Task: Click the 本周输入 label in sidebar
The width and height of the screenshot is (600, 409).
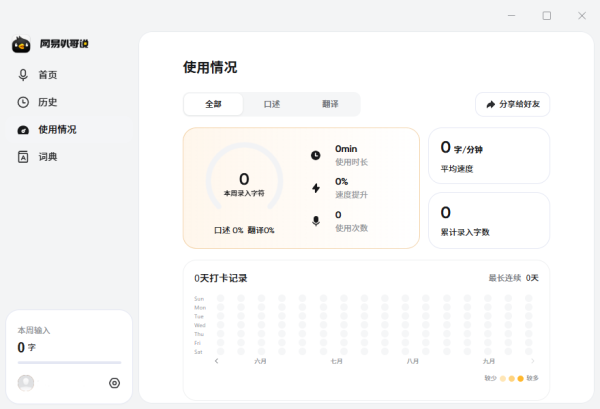Action: [34, 330]
